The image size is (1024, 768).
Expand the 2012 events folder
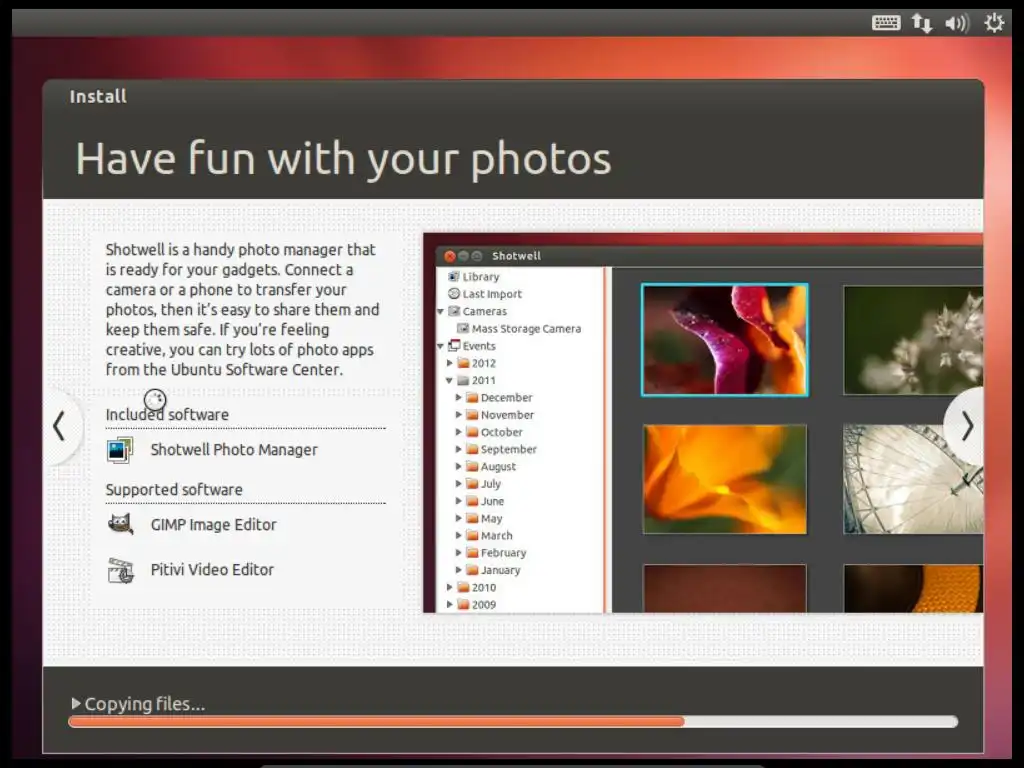[449, 363]
